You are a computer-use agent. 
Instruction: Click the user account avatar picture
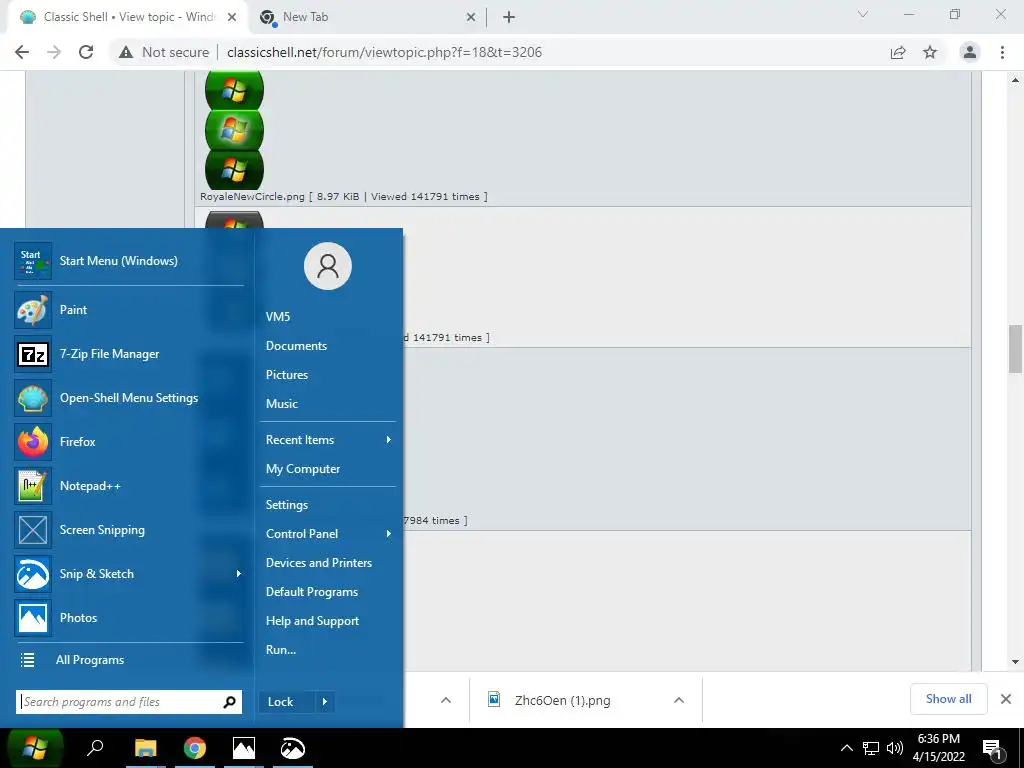pyautogui.click(x=328, y=266)
